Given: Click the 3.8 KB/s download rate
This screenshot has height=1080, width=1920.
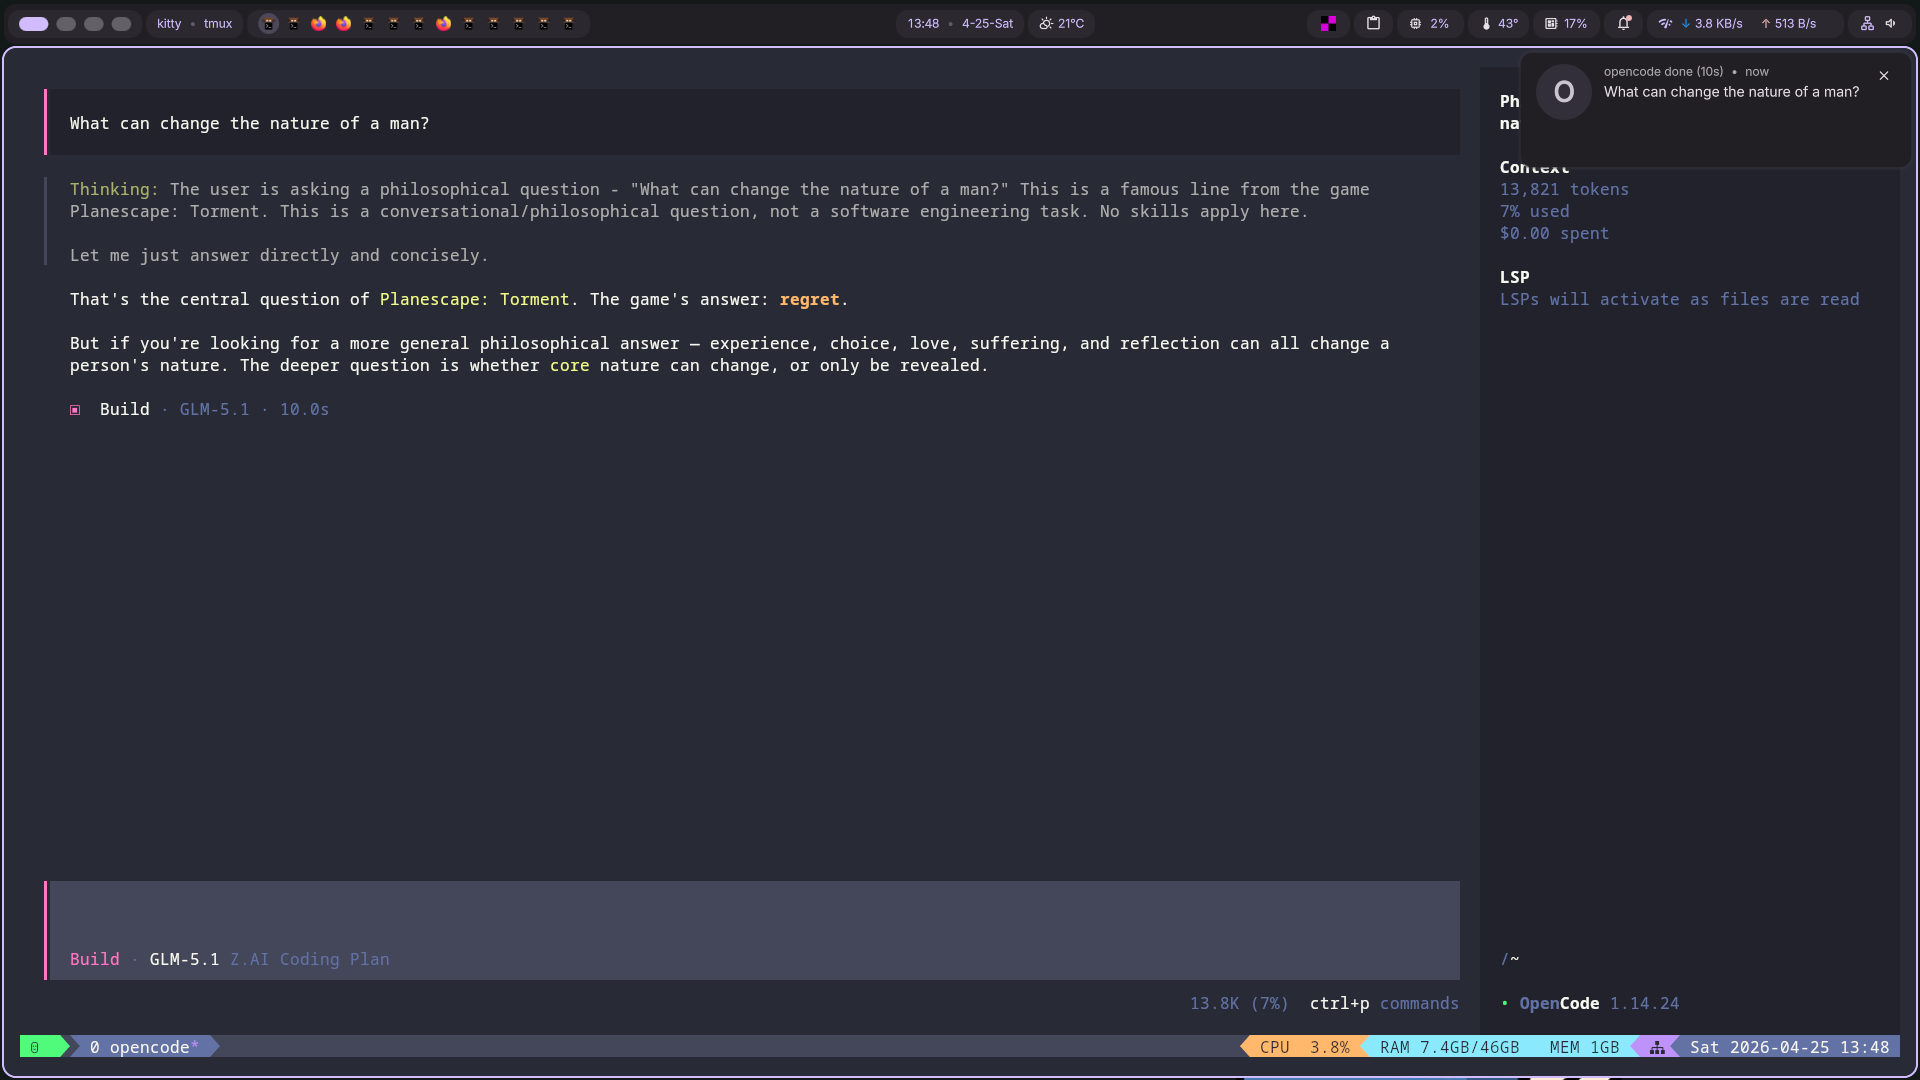Looking at the screenshot, I should (1711, 24).
